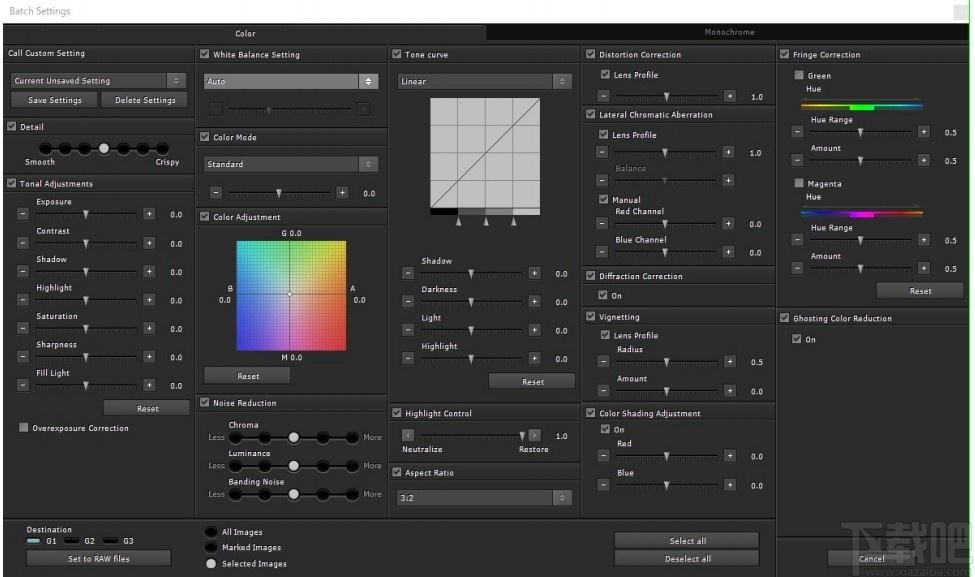The height and width of the screenshot is (577, 975).
Task: Increase Exposure with its plus button
Action: click(149, 214)
